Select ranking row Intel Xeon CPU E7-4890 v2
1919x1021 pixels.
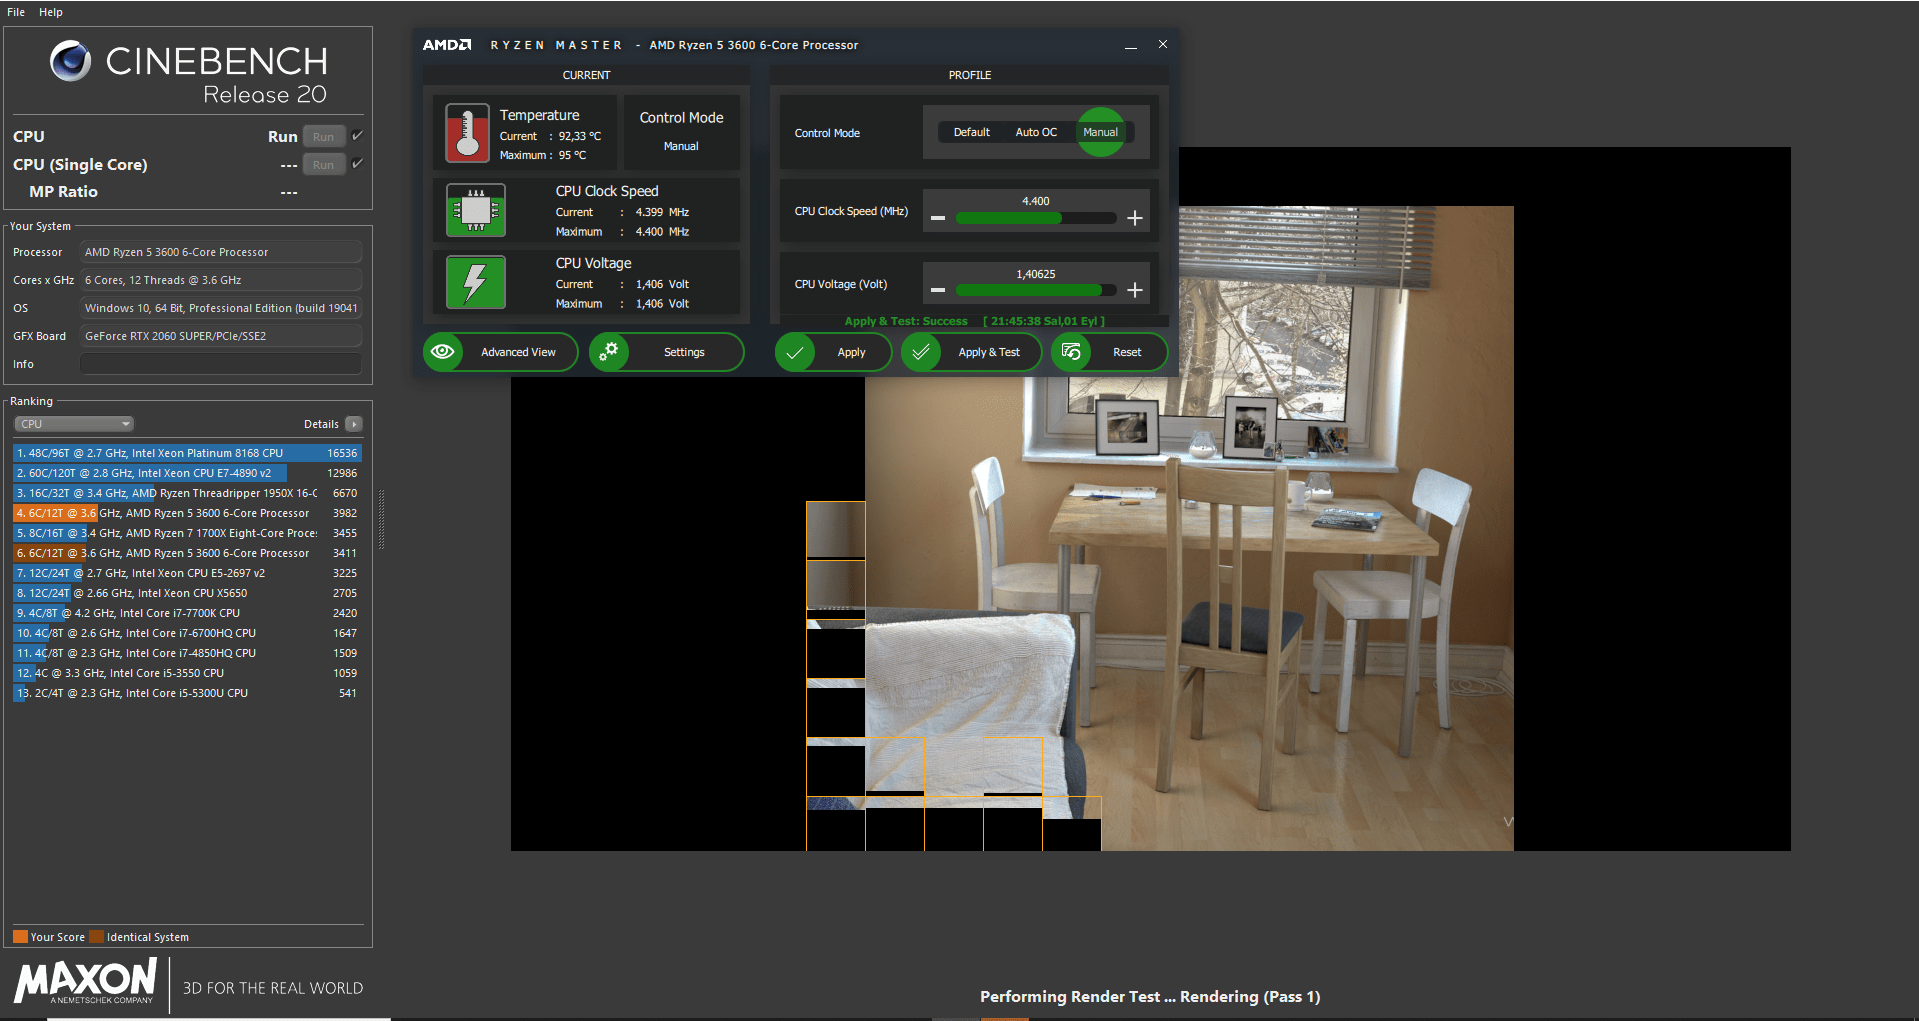(187, 473)
